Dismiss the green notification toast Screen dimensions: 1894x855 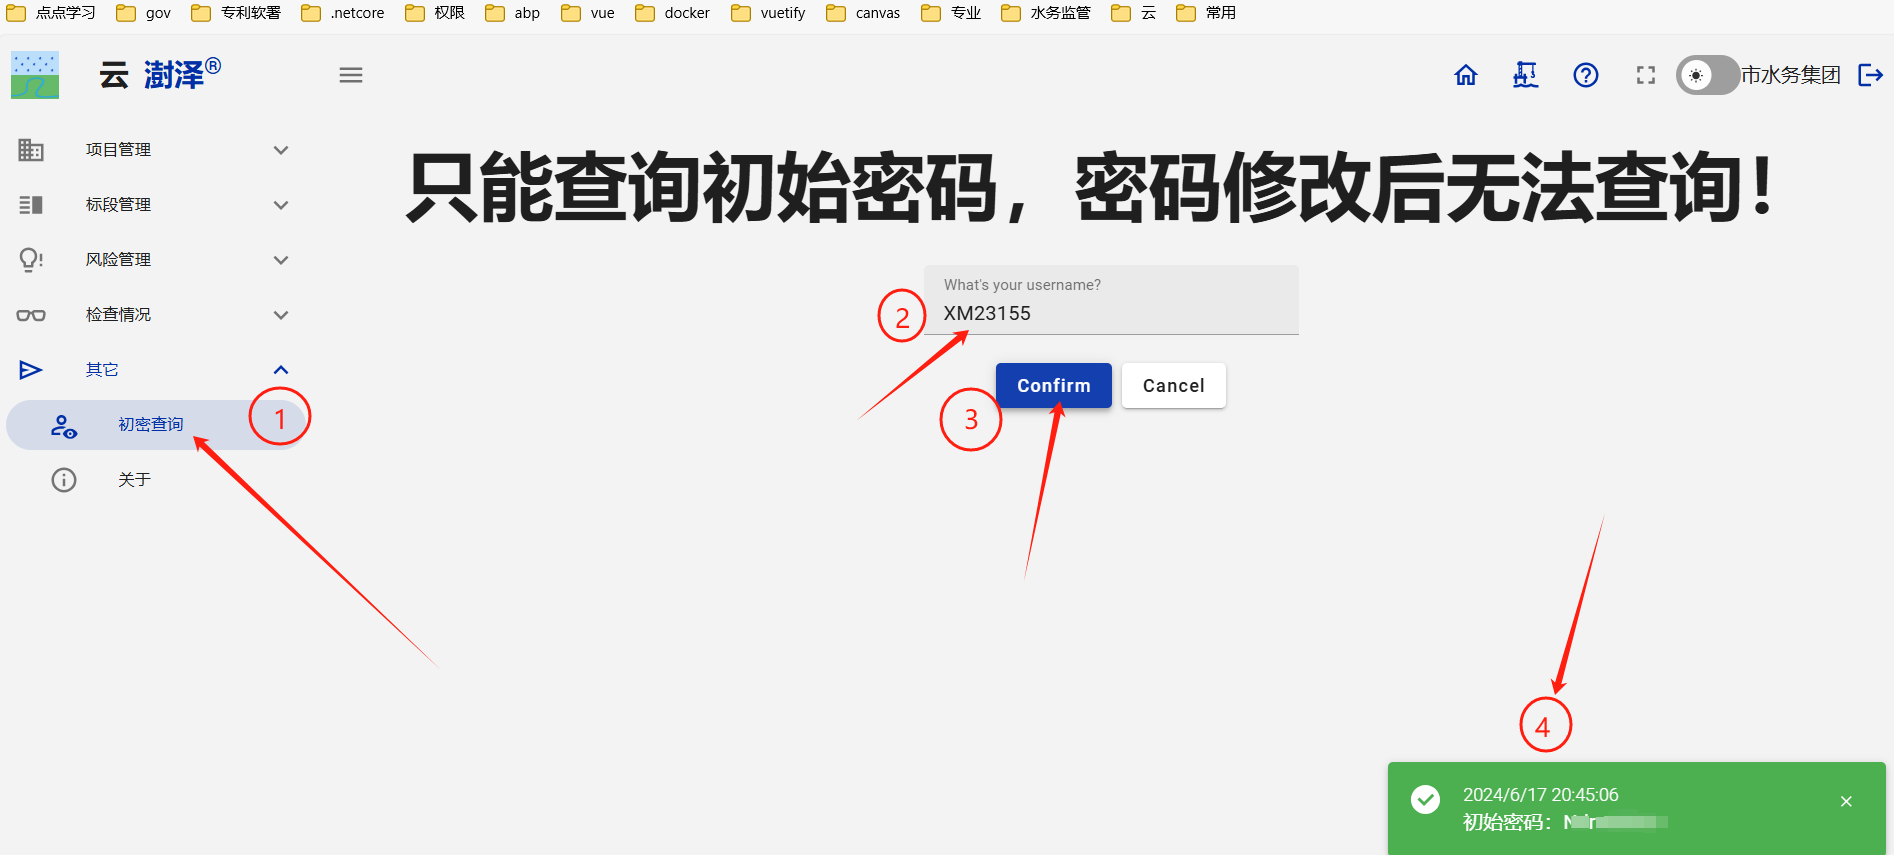point(1846,801)
